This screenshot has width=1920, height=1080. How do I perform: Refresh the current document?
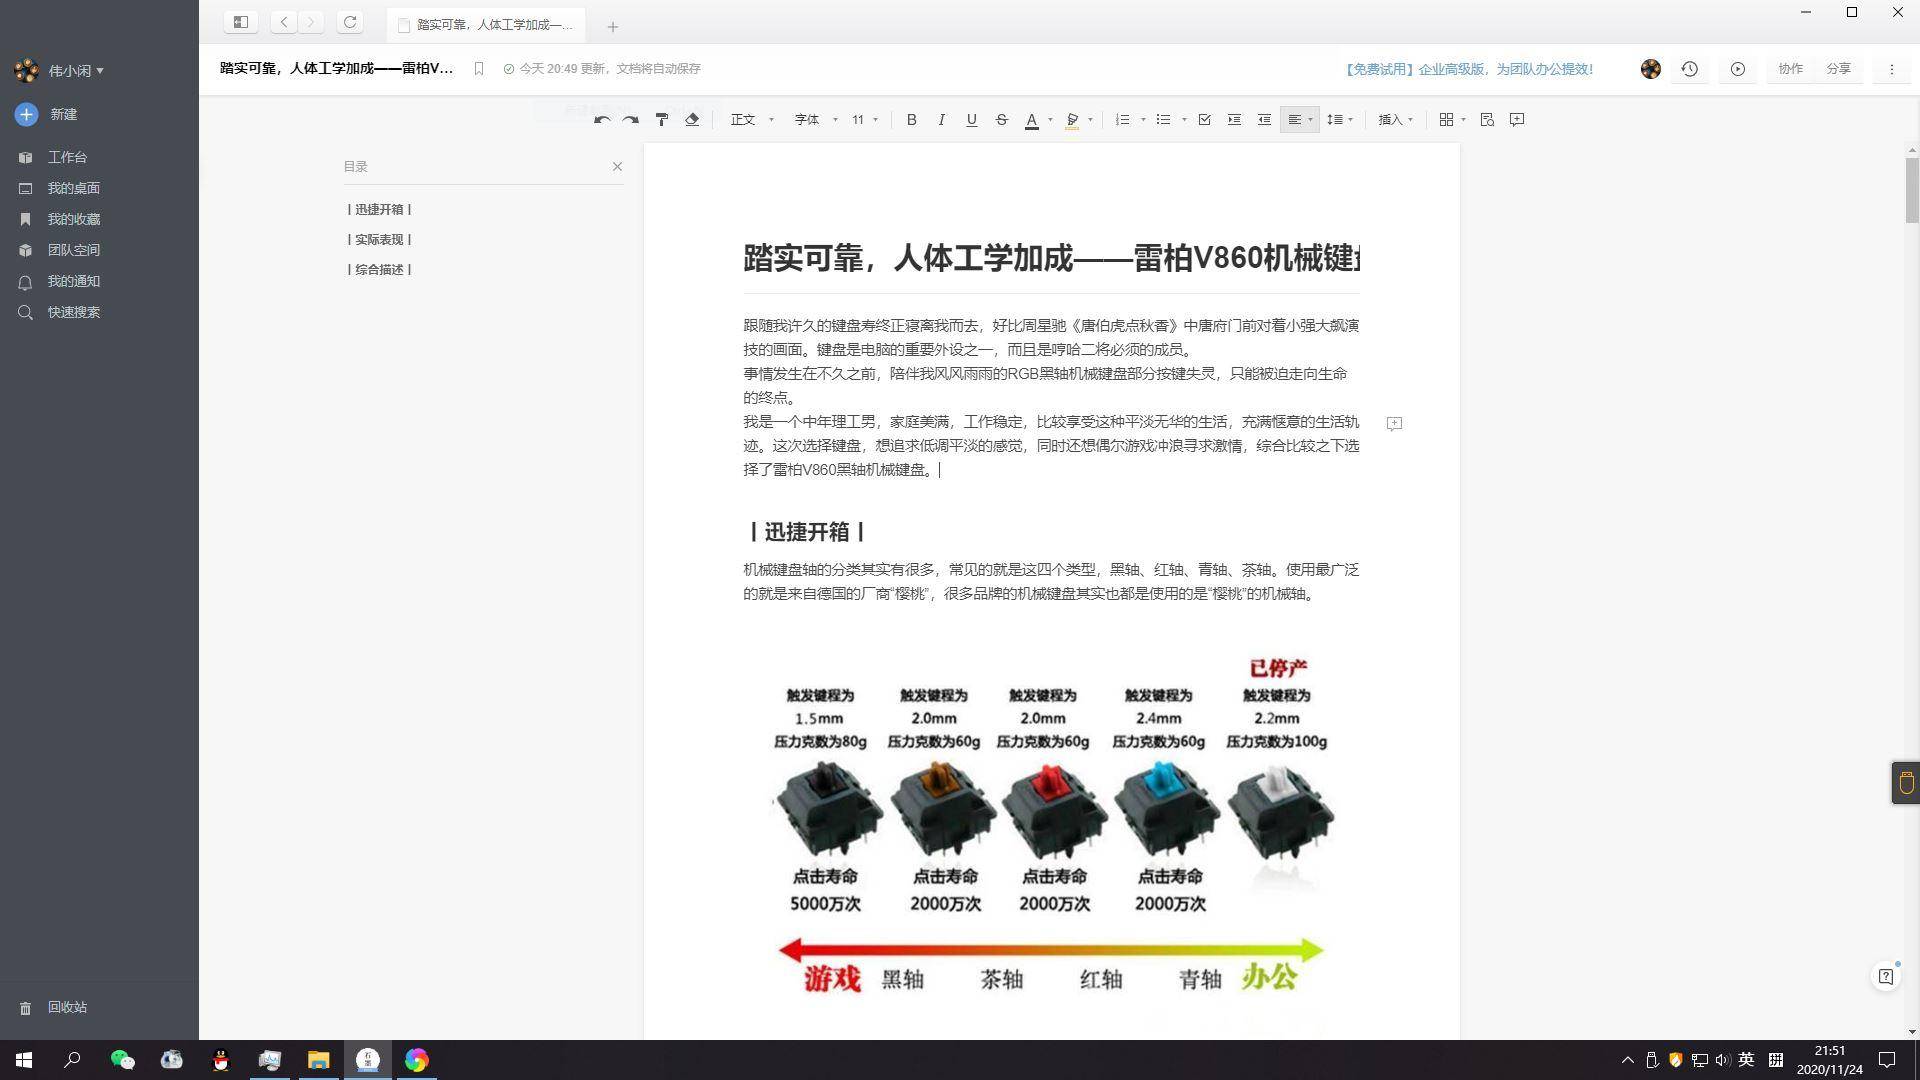click(350, 22)
